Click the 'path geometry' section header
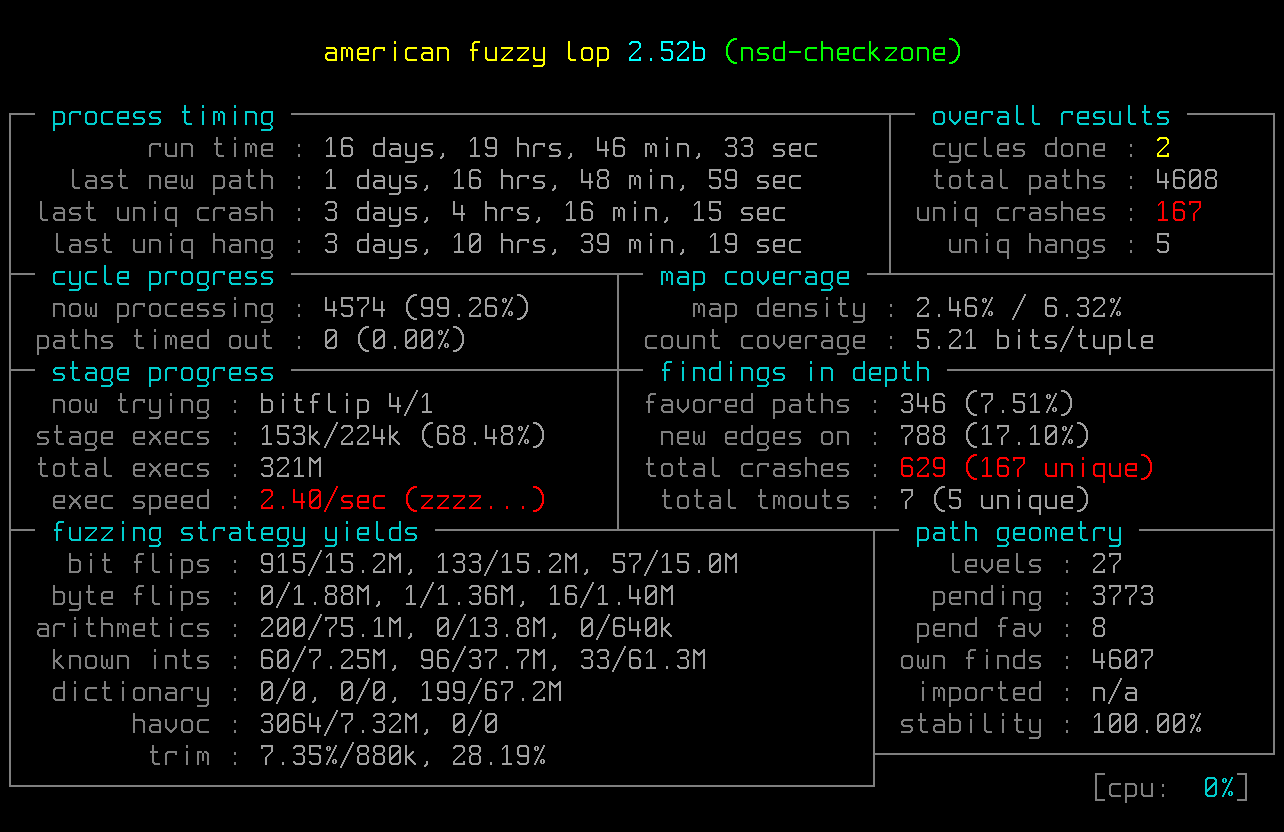 (x=1019, y=533)
